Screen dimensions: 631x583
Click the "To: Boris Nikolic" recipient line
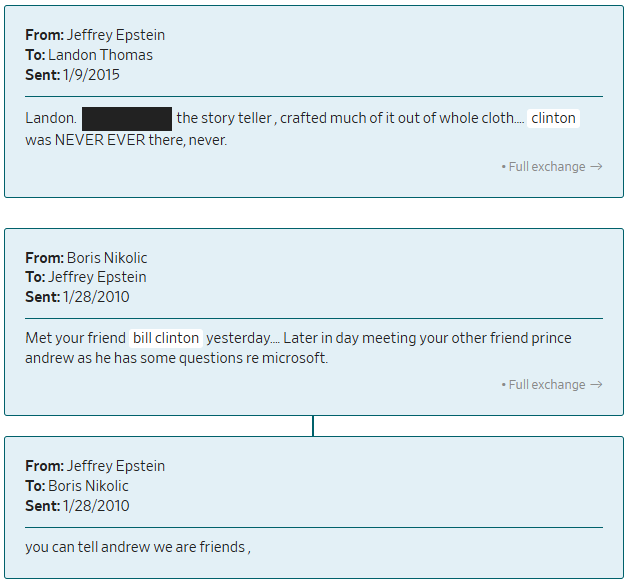pyautogui.click(x=77, y=486)
